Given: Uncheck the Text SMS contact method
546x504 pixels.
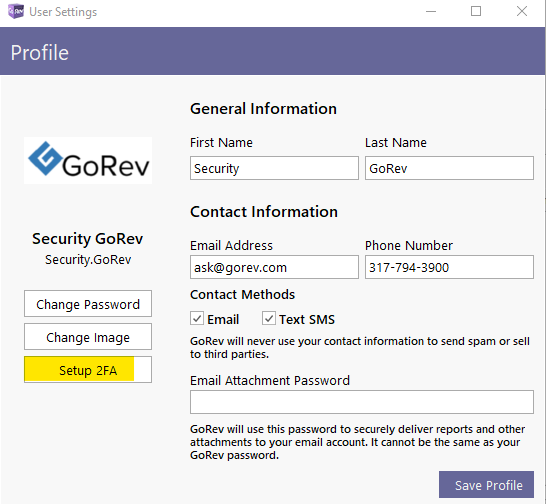Looking at the screenshot, I should pos(269,318).
